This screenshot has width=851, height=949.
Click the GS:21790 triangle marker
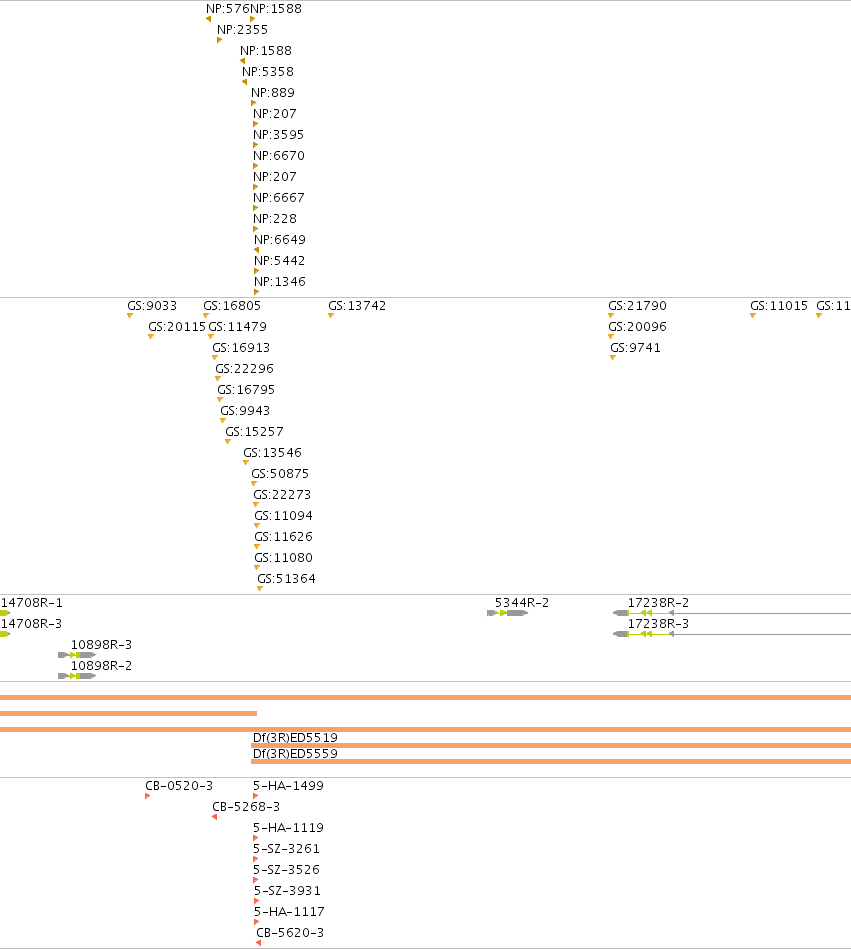point(611,315)
